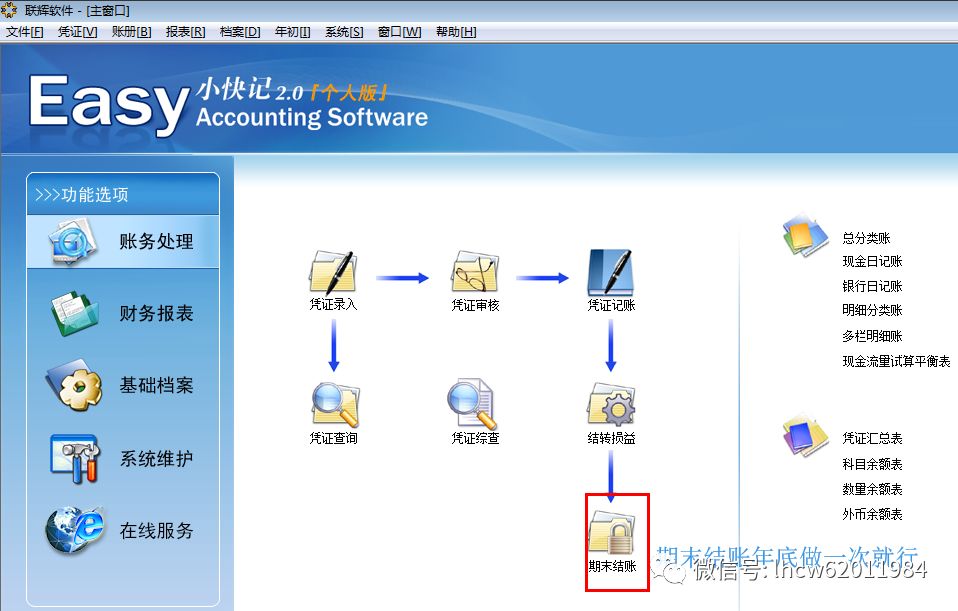Click the 账务处理 sidebar label

pos(156,241)
